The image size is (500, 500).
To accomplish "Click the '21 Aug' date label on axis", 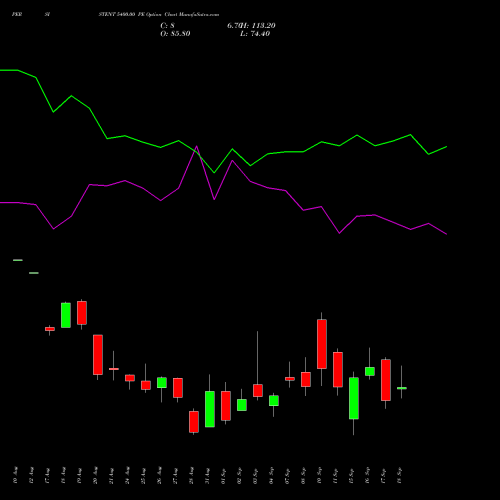I will point(112,476).
